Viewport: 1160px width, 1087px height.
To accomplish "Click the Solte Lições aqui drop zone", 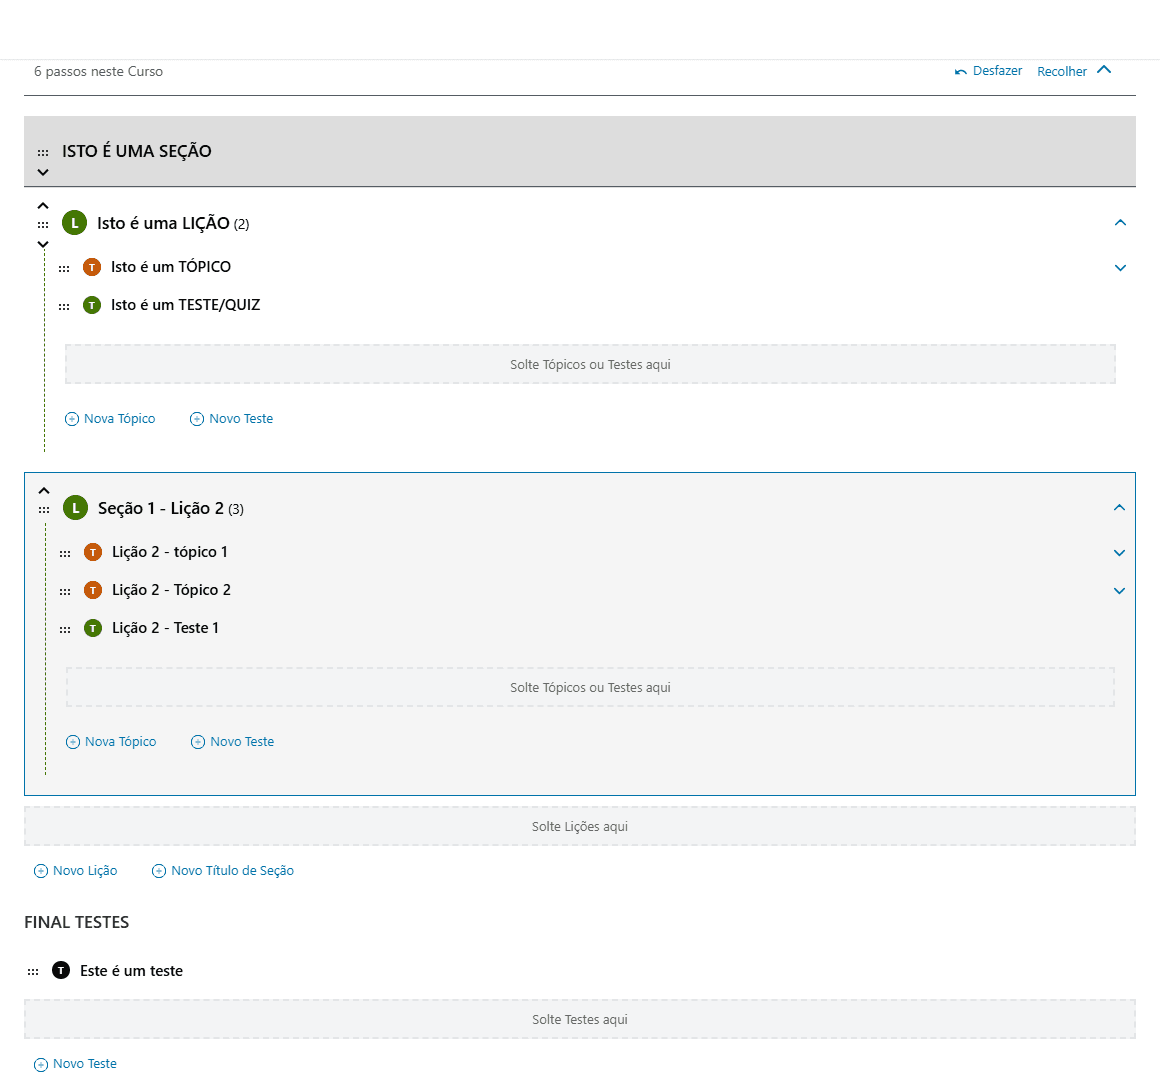I will (x=580, y=827).
